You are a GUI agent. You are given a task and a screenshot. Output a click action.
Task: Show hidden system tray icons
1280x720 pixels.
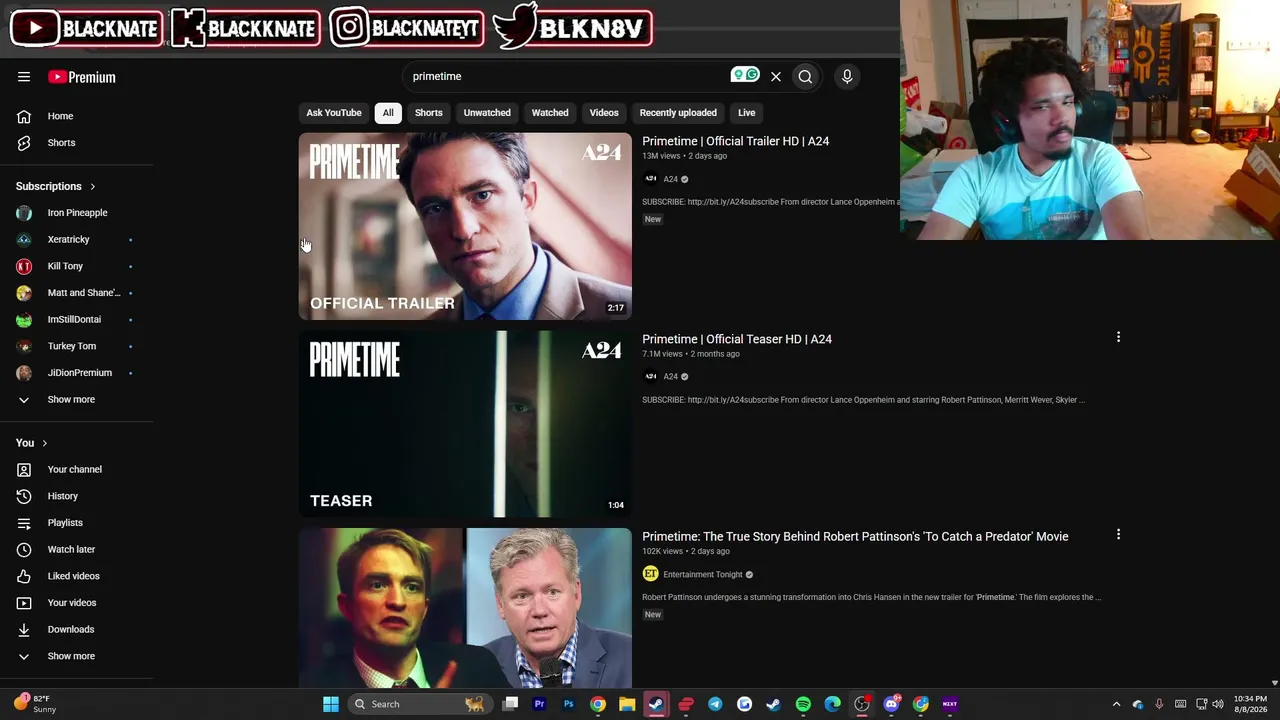[x=1116, y=704]
